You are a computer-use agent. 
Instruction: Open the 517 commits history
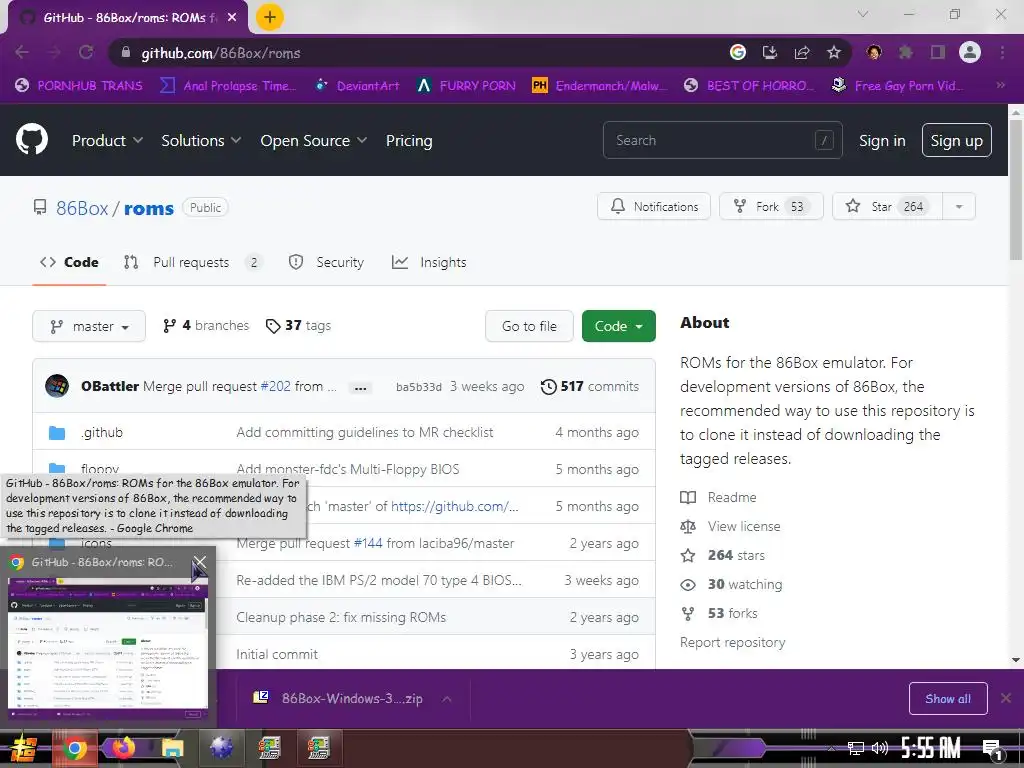coord(590,386)
